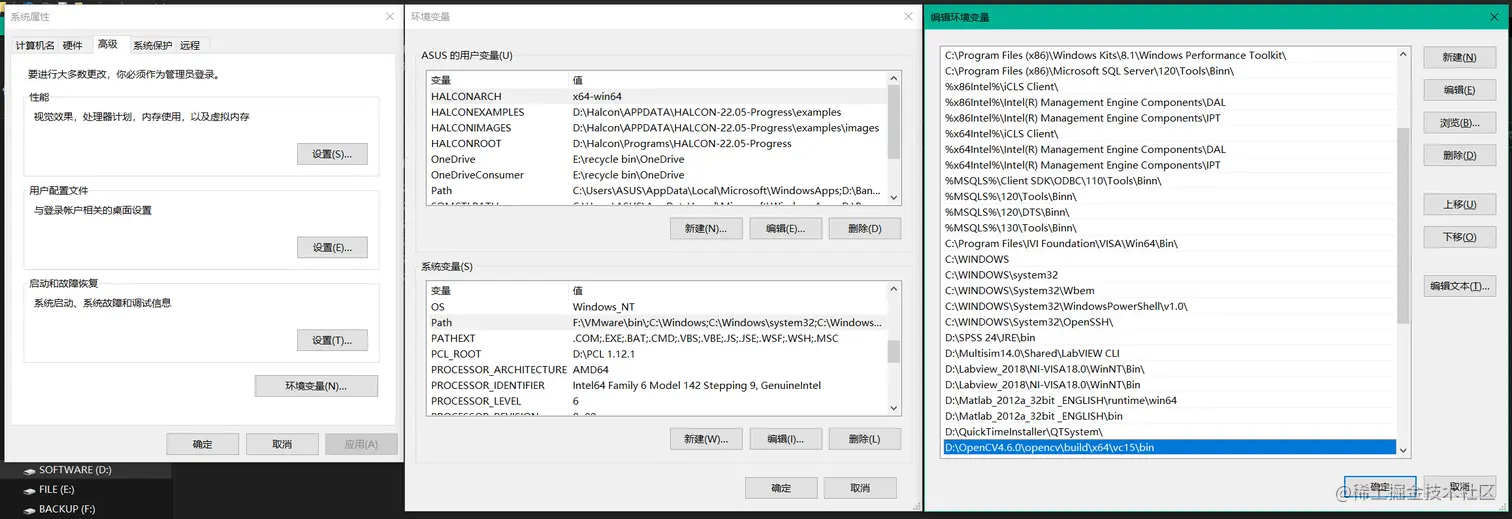The height and width of the screenshot is (519, 1512).
Task: Click 下移(O) to move entry down
Action: click(1460, 237)
